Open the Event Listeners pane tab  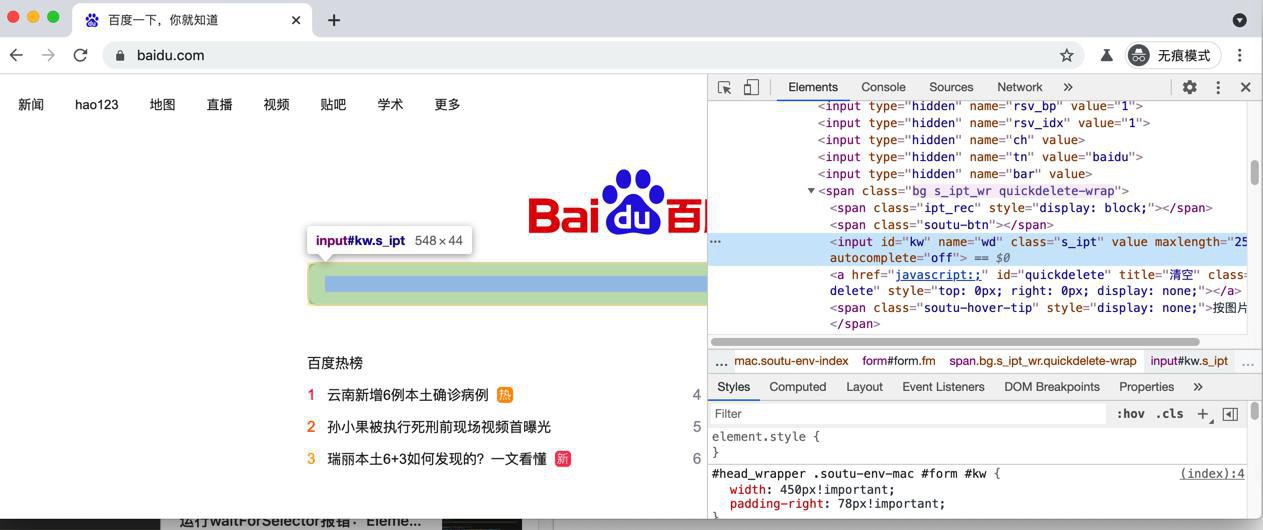(943, 387)
